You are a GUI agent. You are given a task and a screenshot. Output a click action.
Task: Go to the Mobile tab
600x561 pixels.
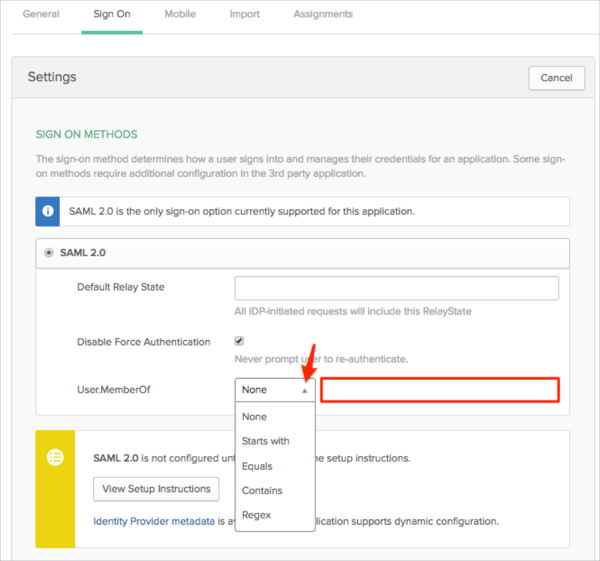click(x=180, y=15)
